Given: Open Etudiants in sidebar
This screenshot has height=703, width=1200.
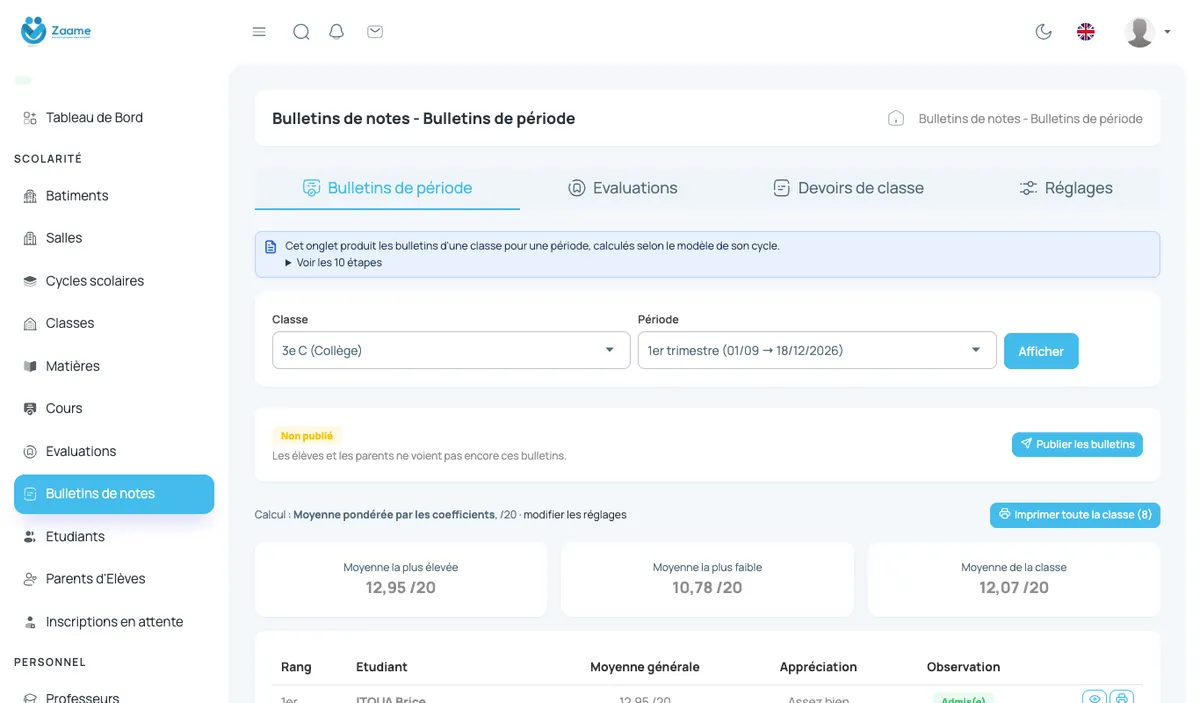Looking at the screenshot, I should [75, 536].
